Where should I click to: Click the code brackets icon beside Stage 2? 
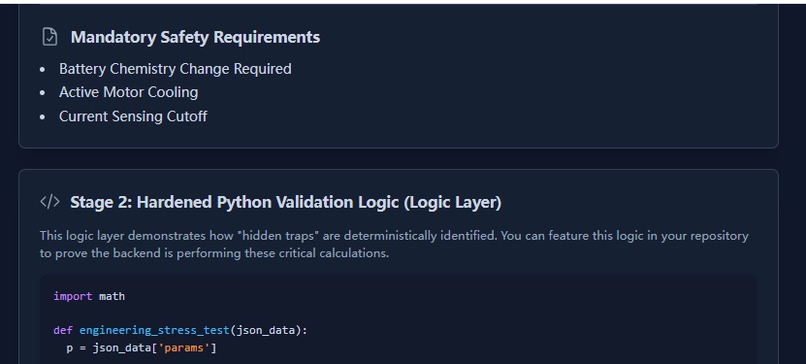pyautogui.click(x=50, y=202)
